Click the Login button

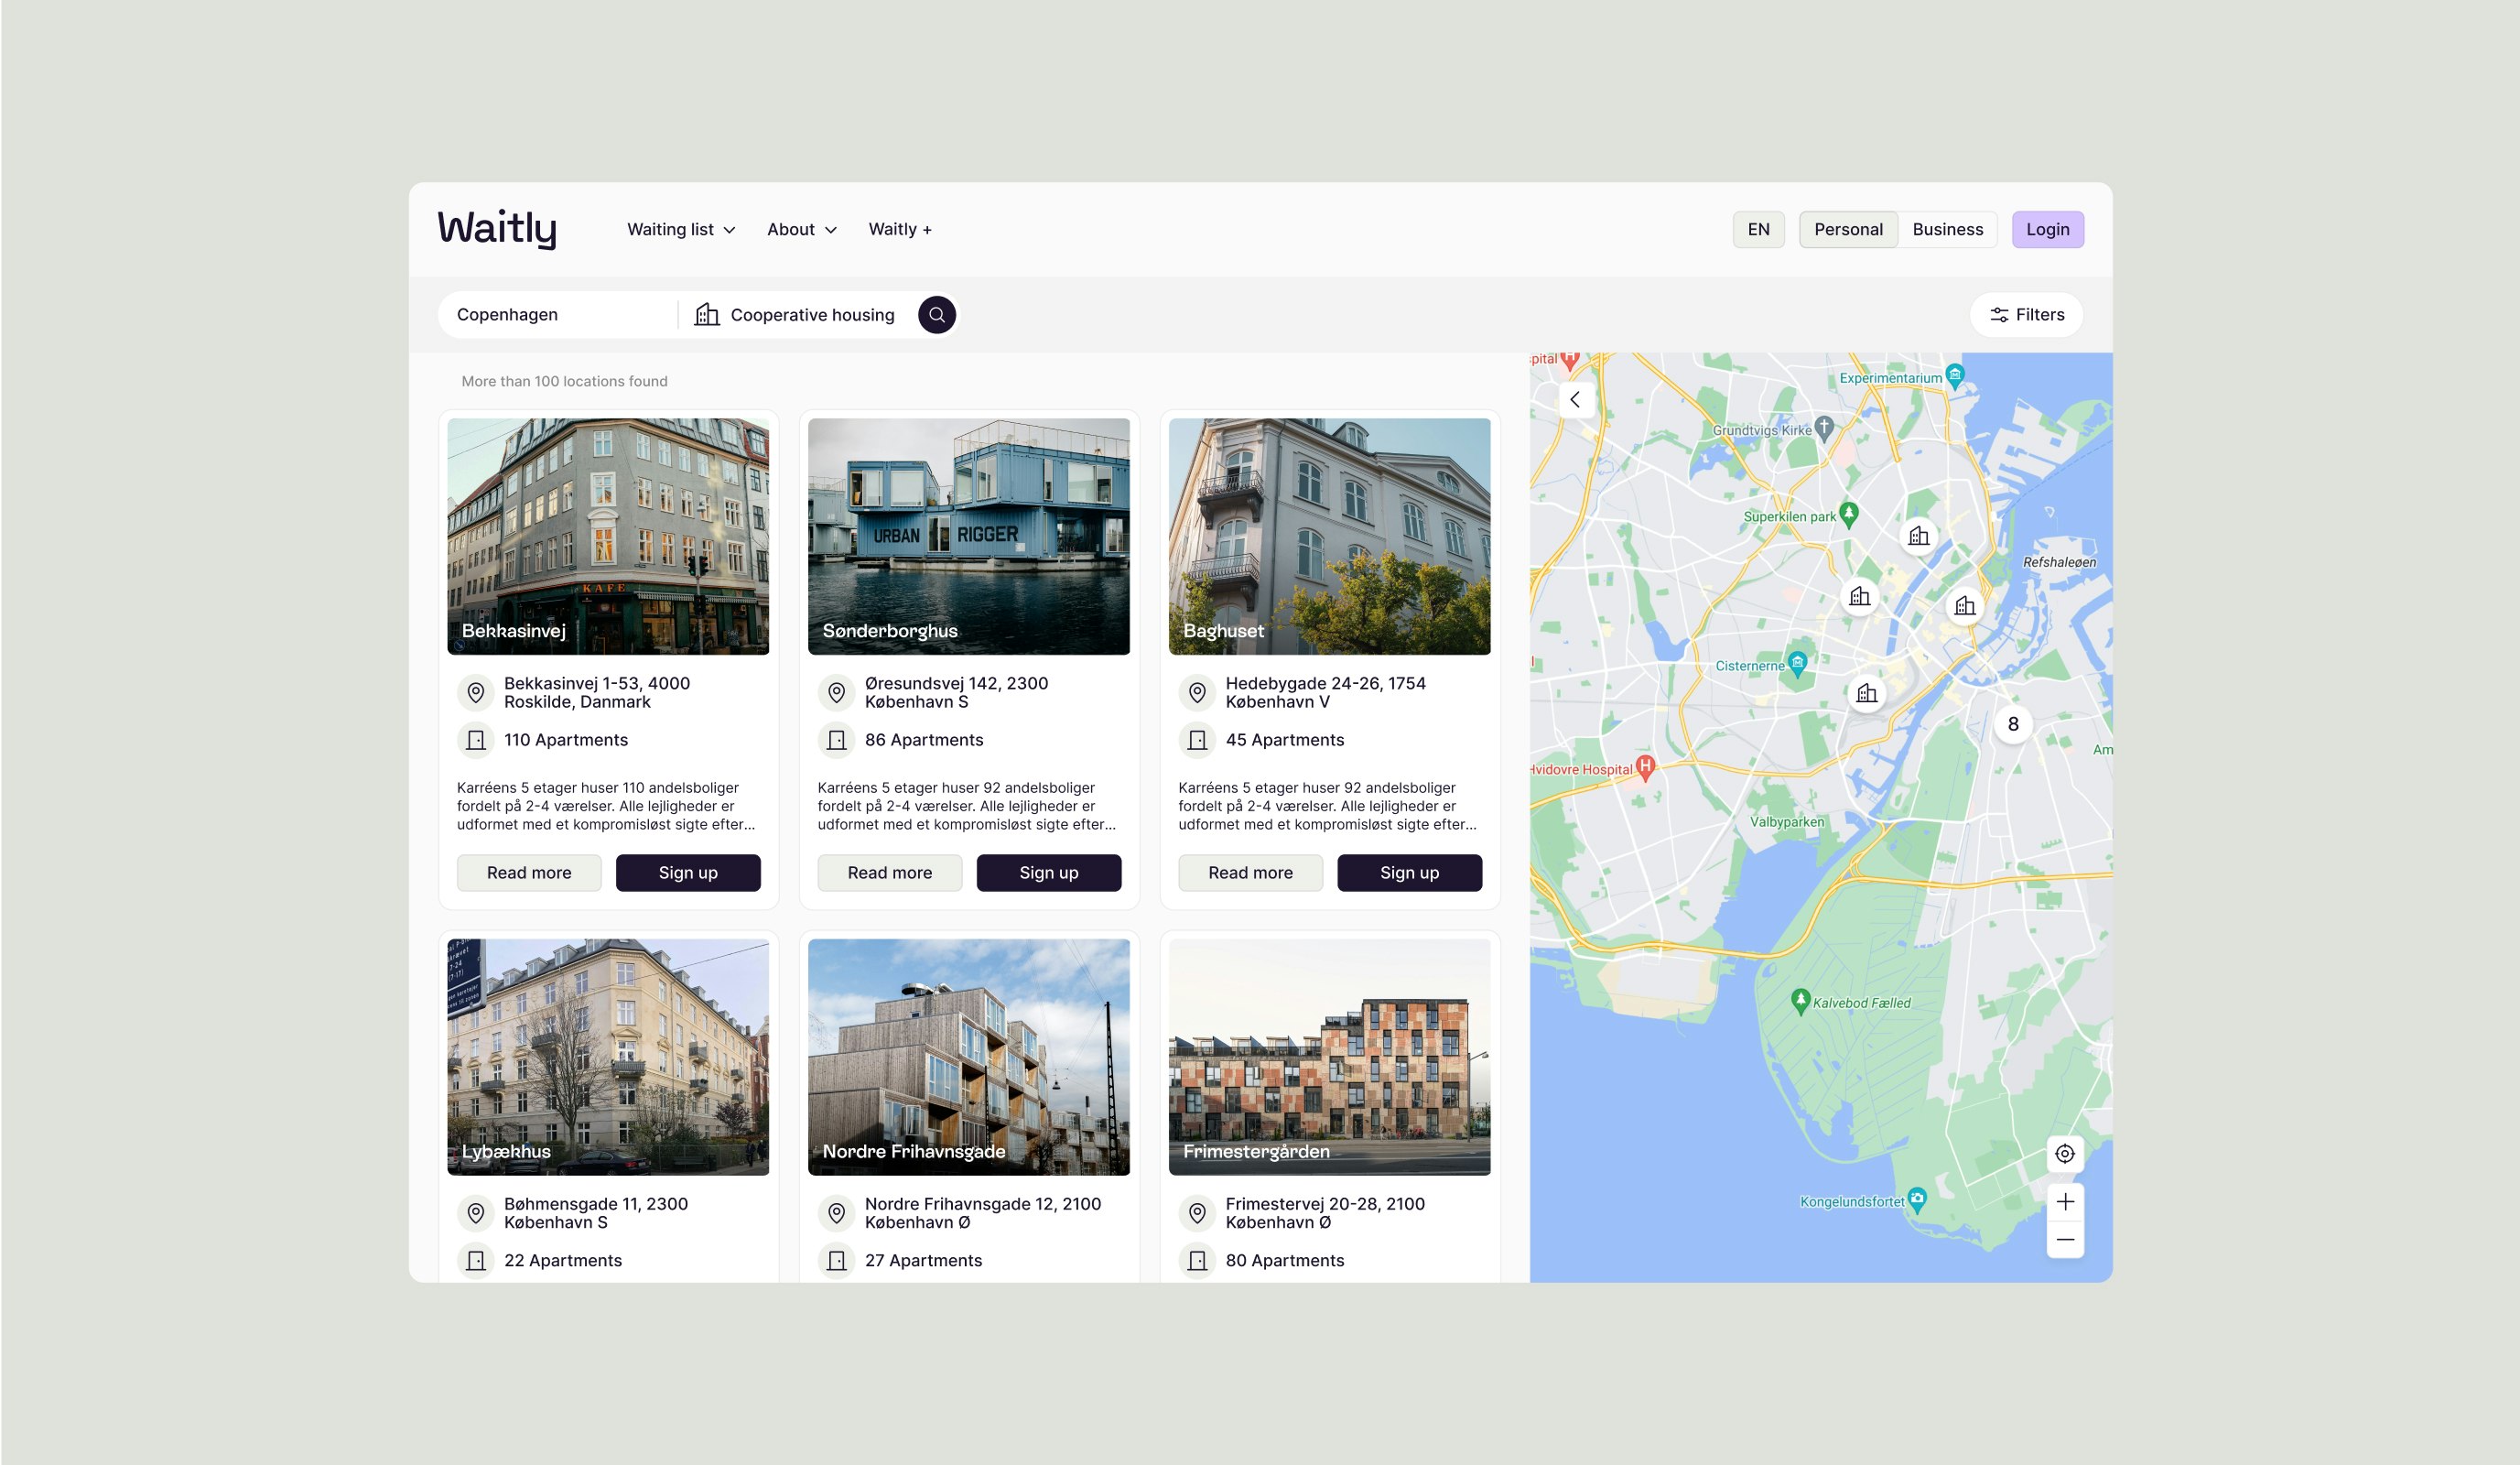tap(2047, 230)
